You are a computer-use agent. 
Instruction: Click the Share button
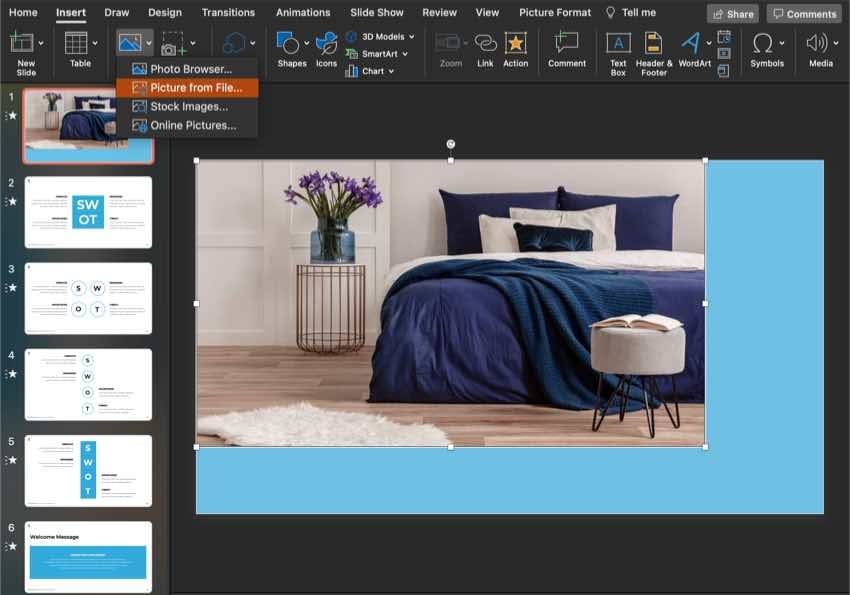click(x=733, y=14)
